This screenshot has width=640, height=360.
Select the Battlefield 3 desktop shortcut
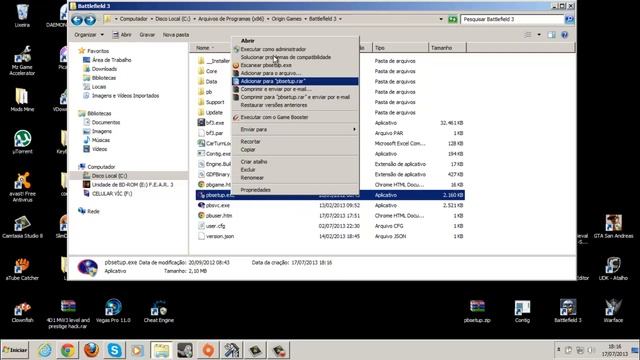(568, 311)
